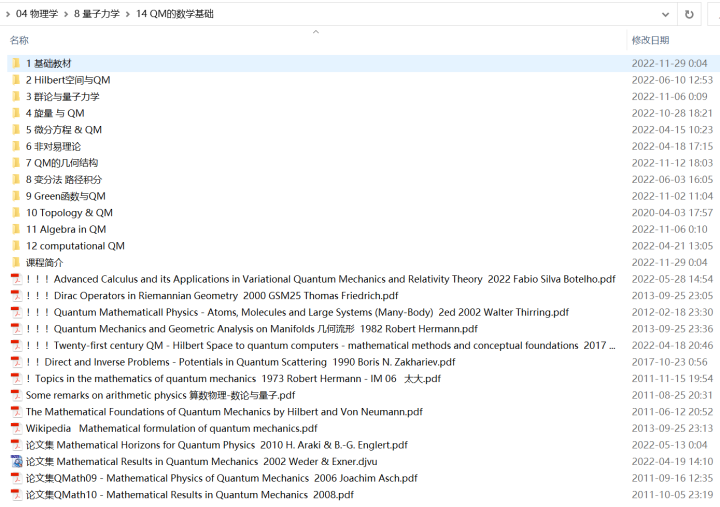Click PDF icon of Geometric Analysis on Manifolds file

[x=16, y=329]
